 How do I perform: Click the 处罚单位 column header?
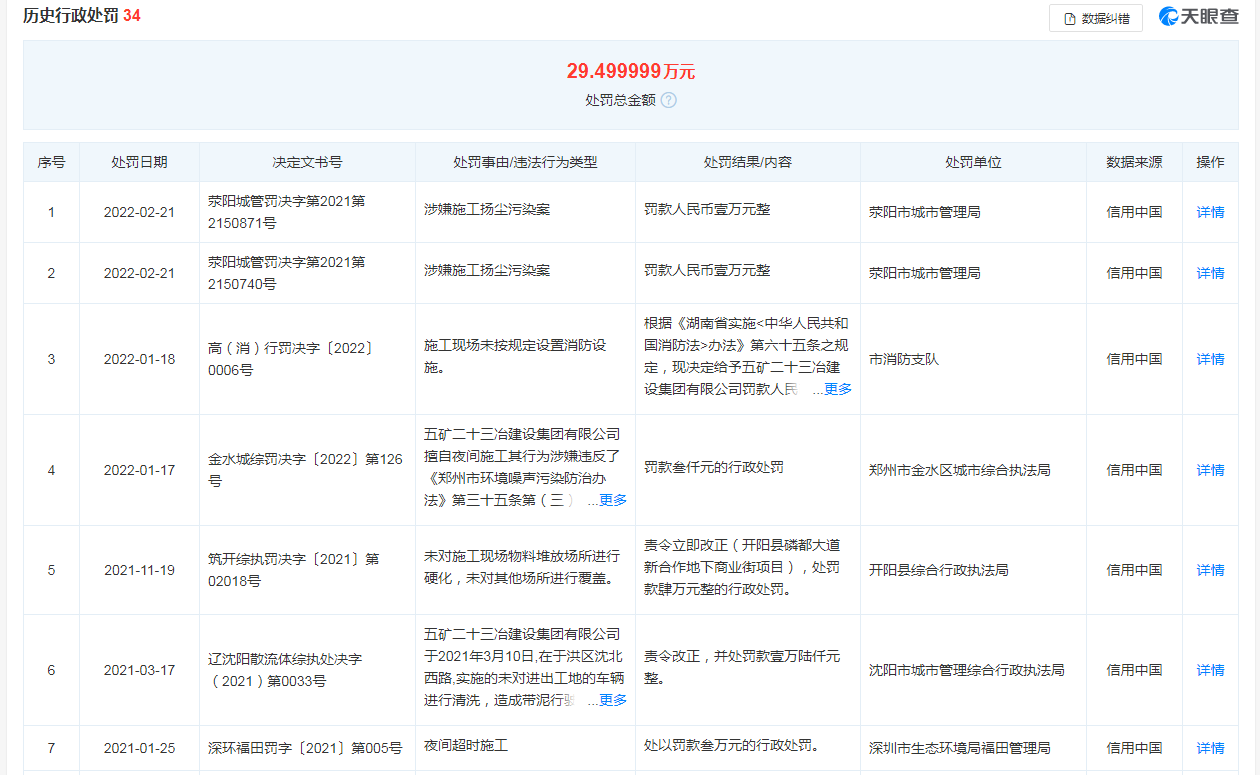(x=973, y=162)
